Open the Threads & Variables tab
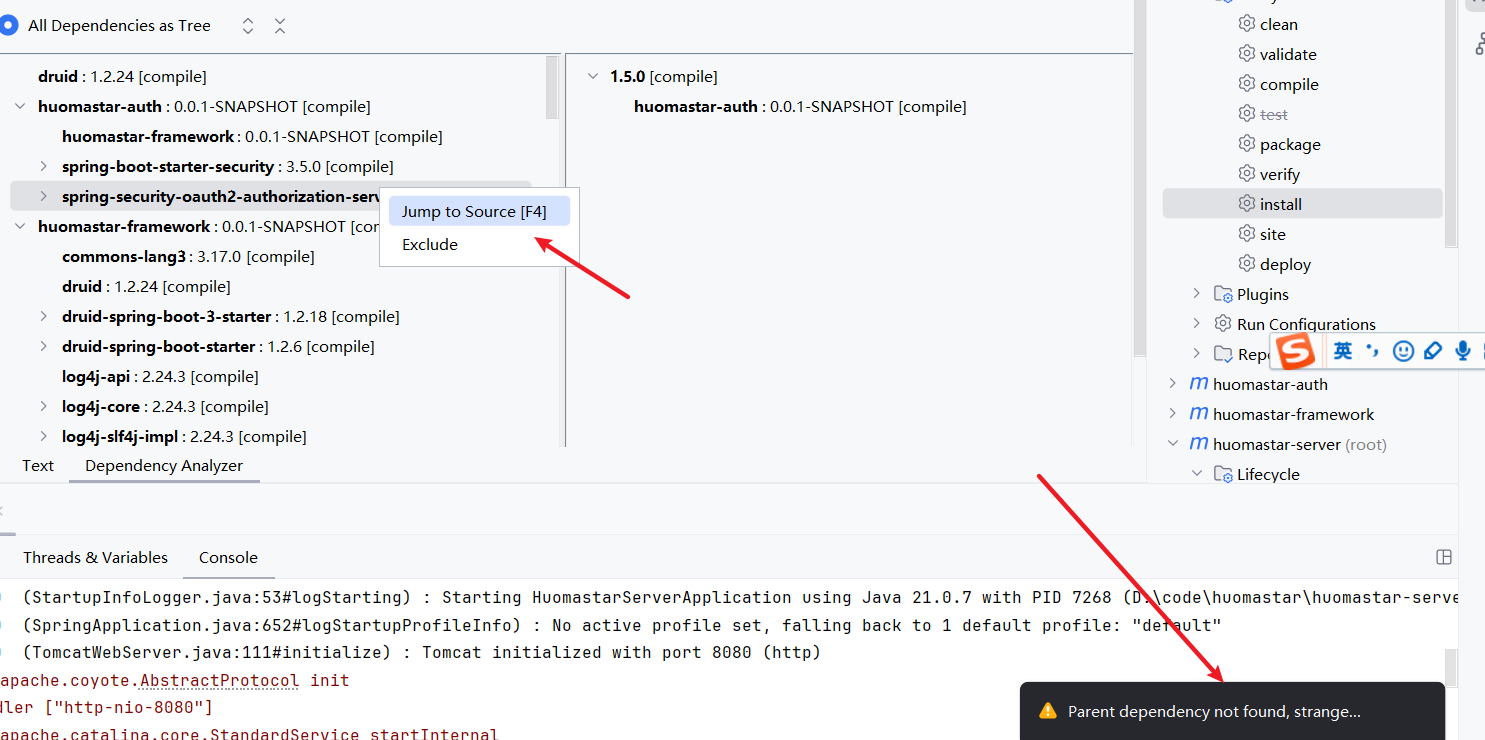The height and width of the screenshot is (740, 1485). (95, 557)
